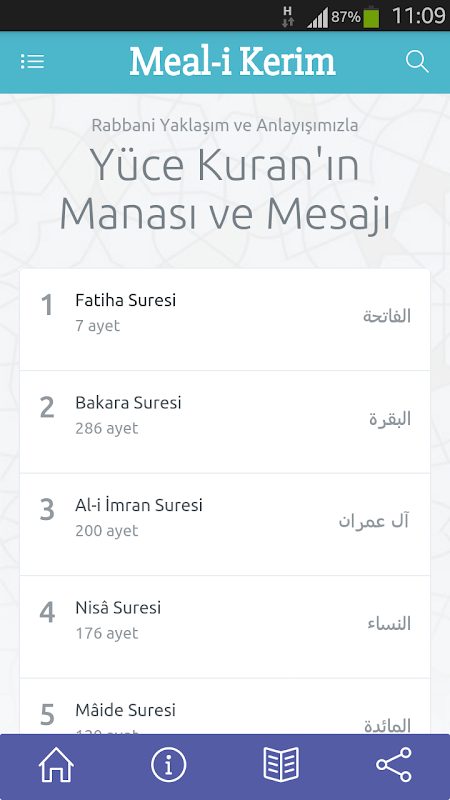Tap the Meal-i Kerim title
Viewport: 450px width, 800px height.
coord(233,62)
